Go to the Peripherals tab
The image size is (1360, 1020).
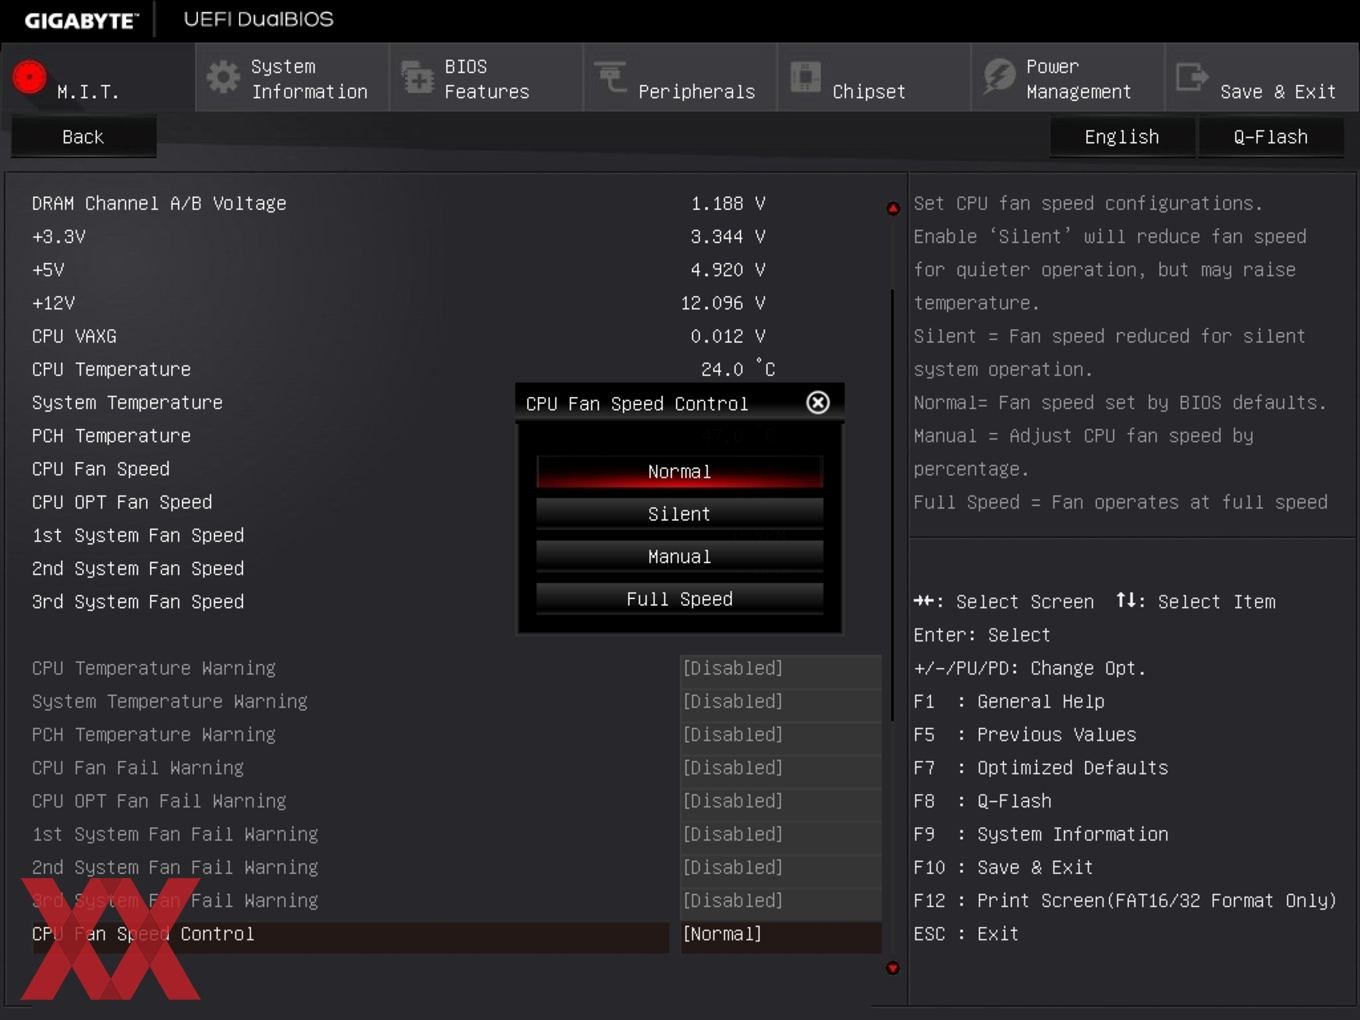click(680, 77)
